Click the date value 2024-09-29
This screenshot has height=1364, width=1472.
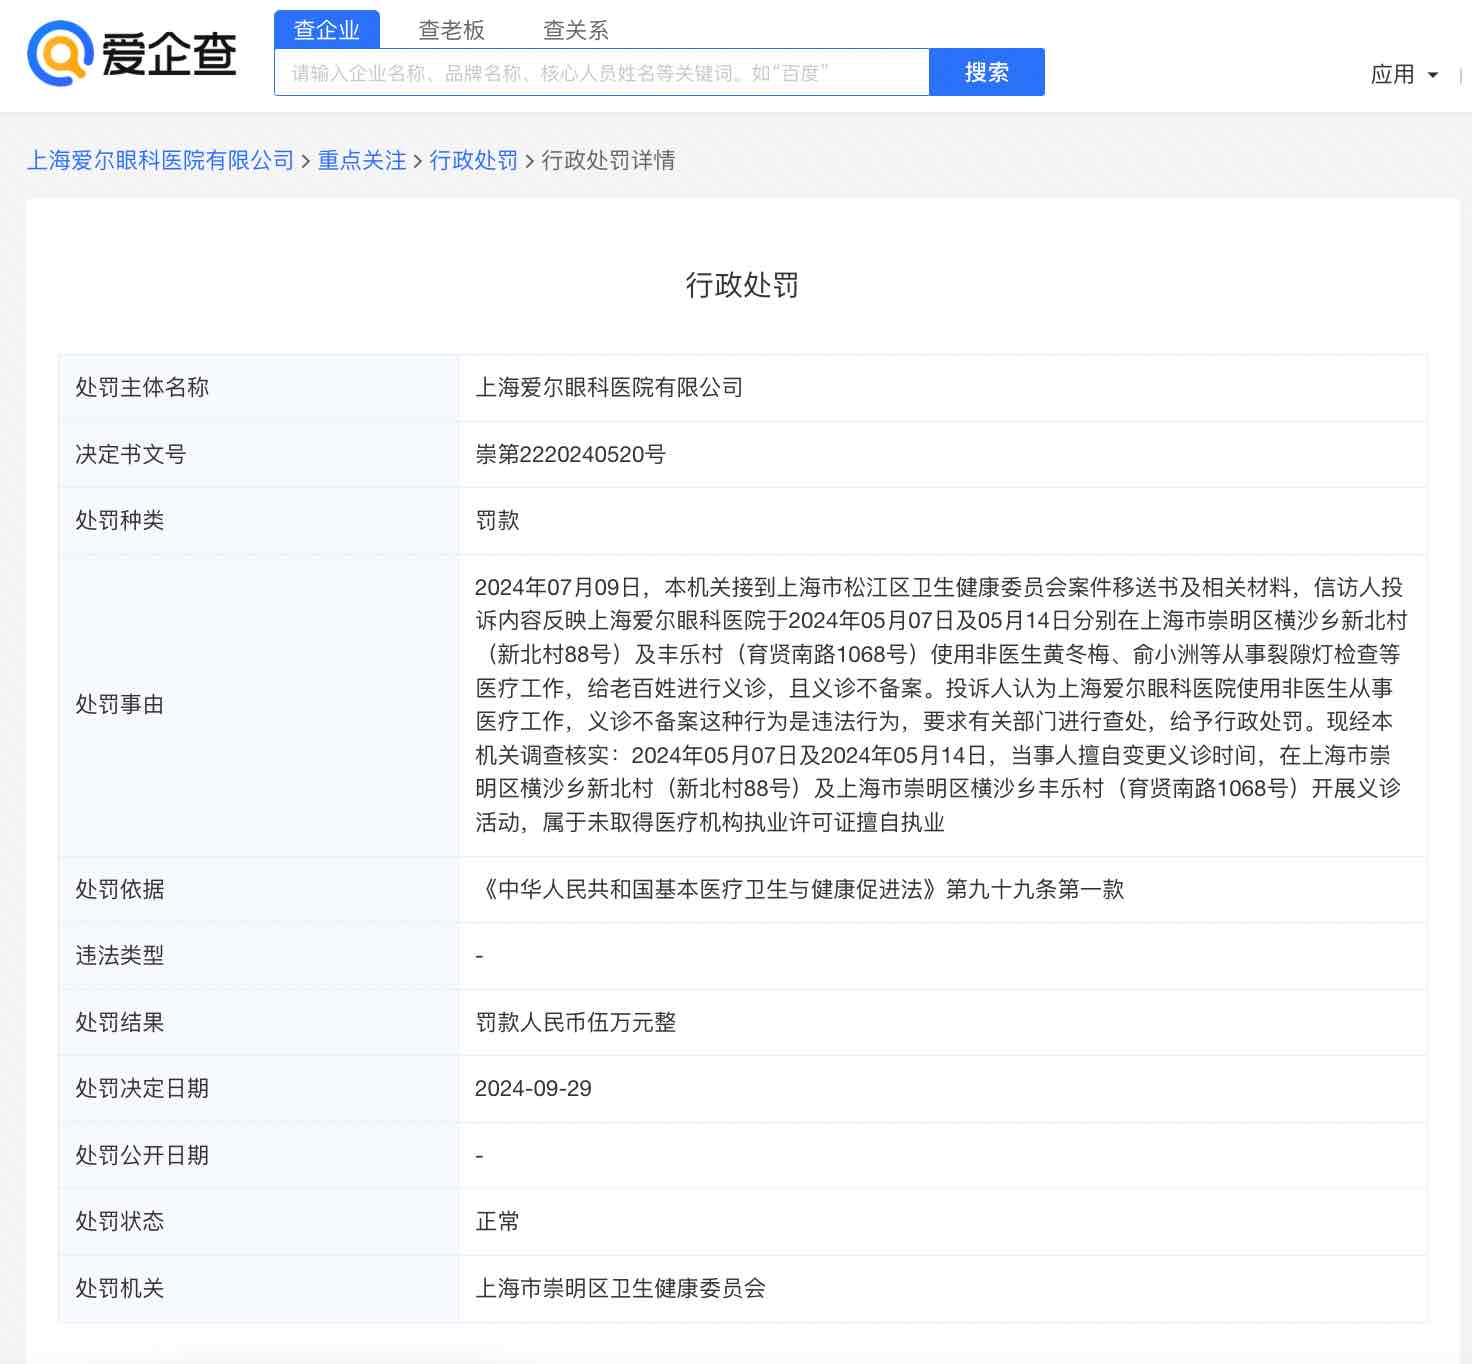pos(533,1089)
